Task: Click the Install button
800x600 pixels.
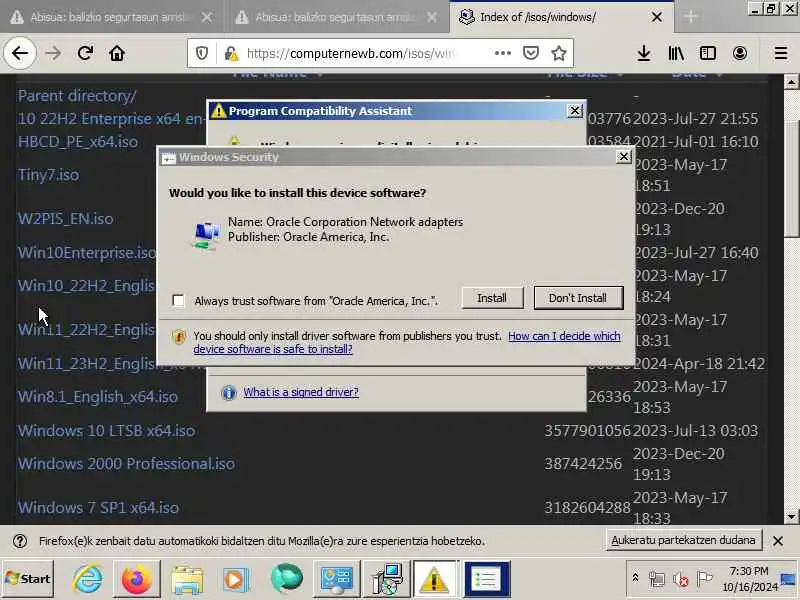Action: pyautogui.click(x=492, y=298)
